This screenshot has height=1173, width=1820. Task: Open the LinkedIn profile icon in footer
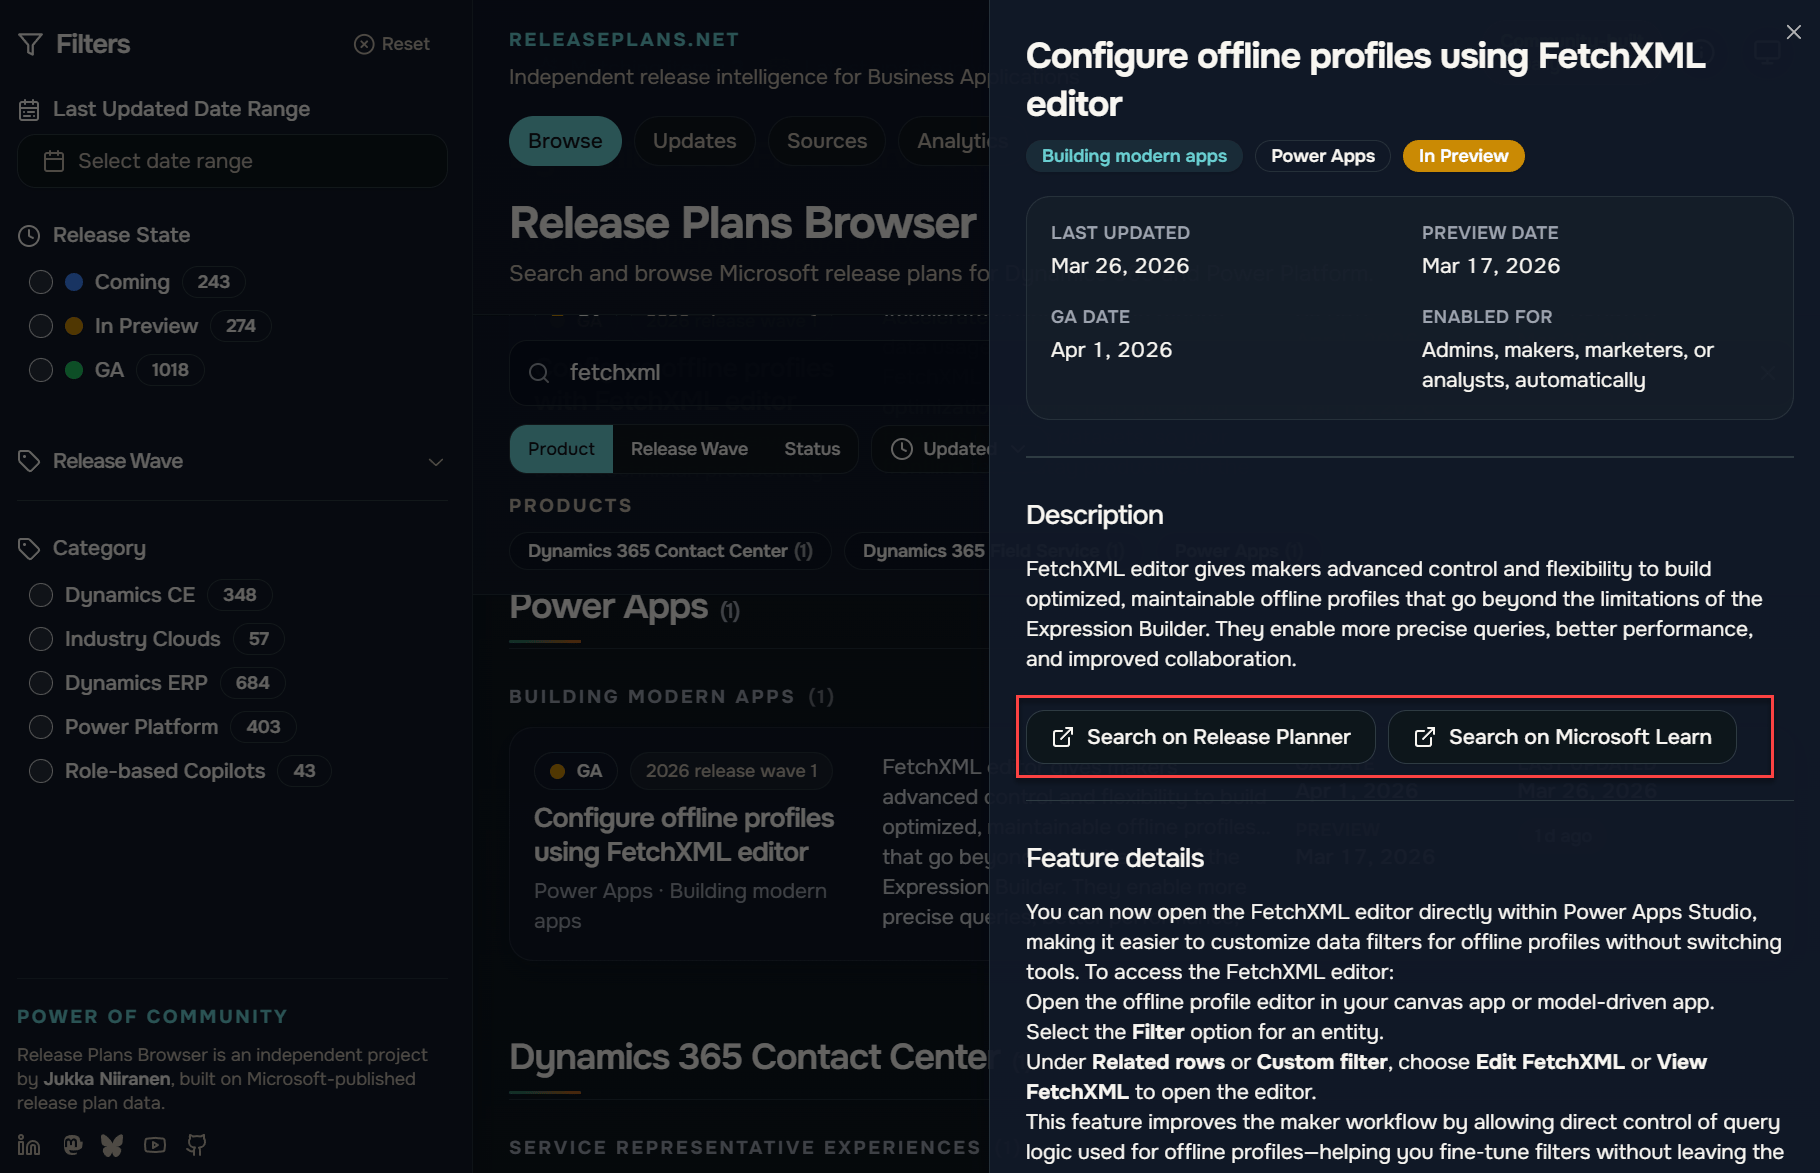(29, 1145)
